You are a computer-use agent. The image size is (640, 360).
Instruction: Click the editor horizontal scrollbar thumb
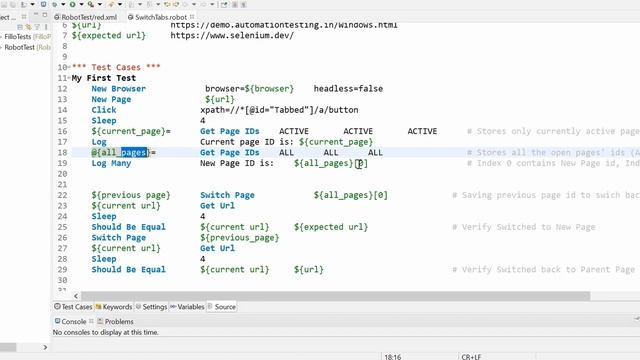pyautogui.click(x=336, y=296)
